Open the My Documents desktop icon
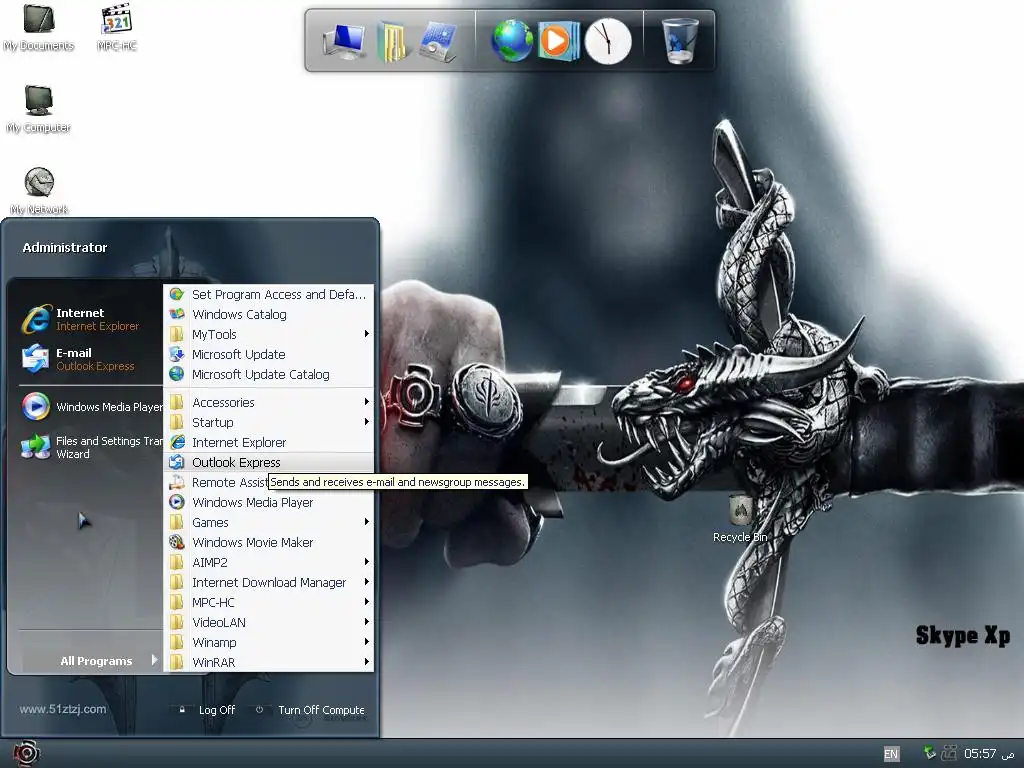Screen dimensions: 1024x768 [x=39, y=27]
